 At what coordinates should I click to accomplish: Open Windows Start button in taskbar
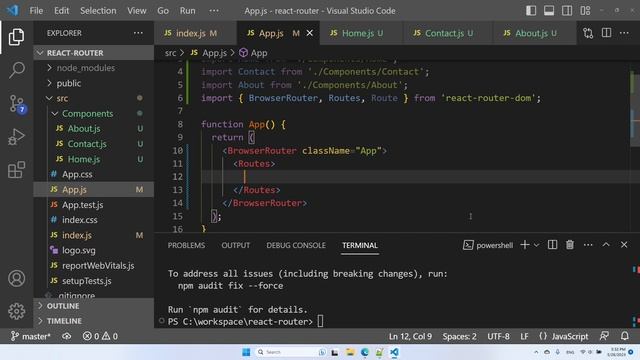pyautogui.click(x=246, y=352)
